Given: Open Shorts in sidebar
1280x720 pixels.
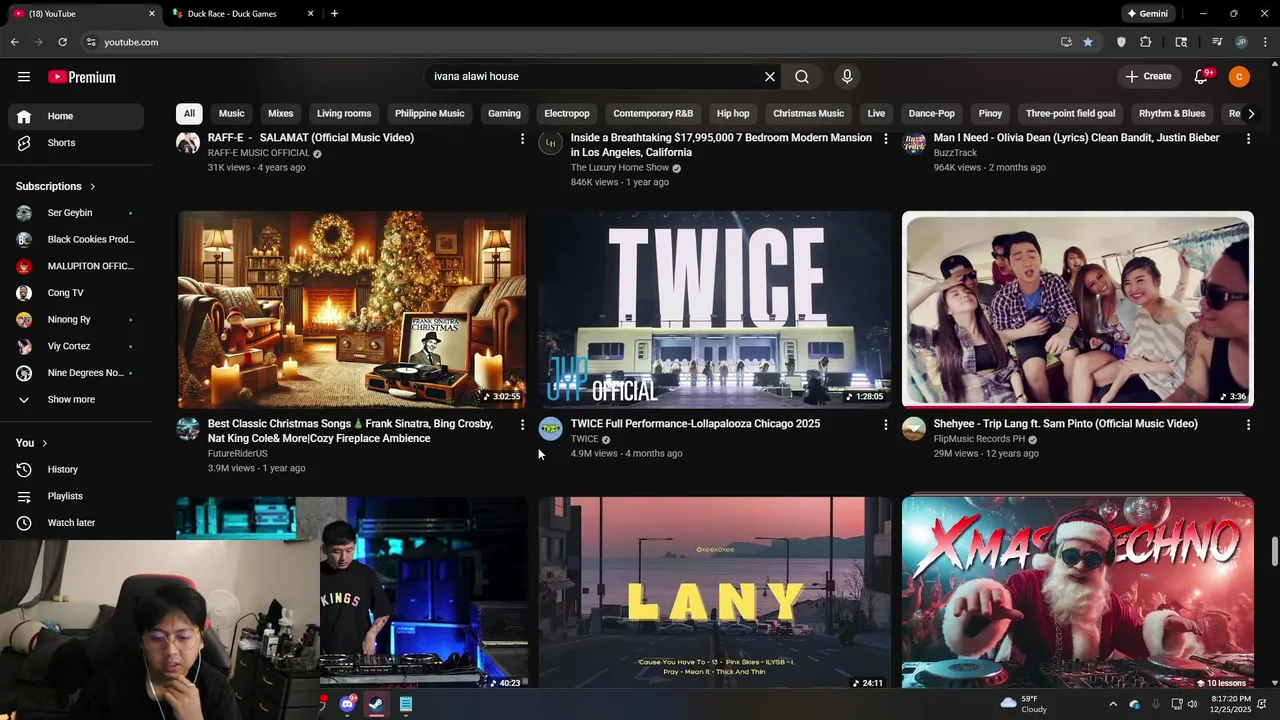Looking at the screenshot, I should (x=76, y=143).
